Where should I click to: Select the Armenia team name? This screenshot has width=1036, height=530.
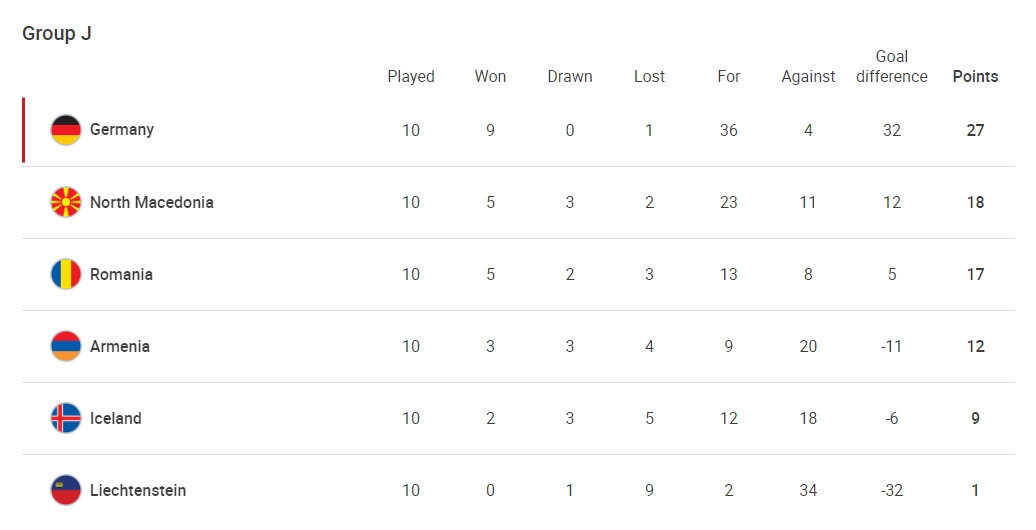120,346
